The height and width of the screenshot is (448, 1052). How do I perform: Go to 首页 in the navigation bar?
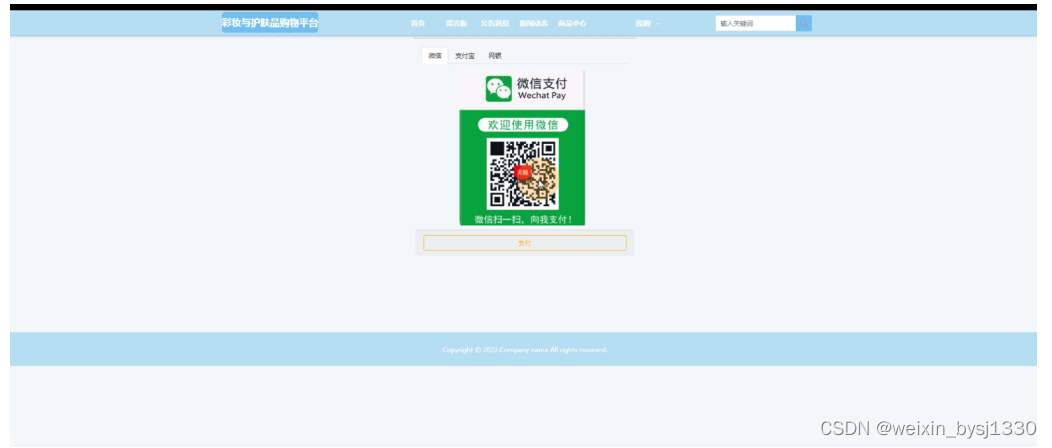tap(418, 23)
